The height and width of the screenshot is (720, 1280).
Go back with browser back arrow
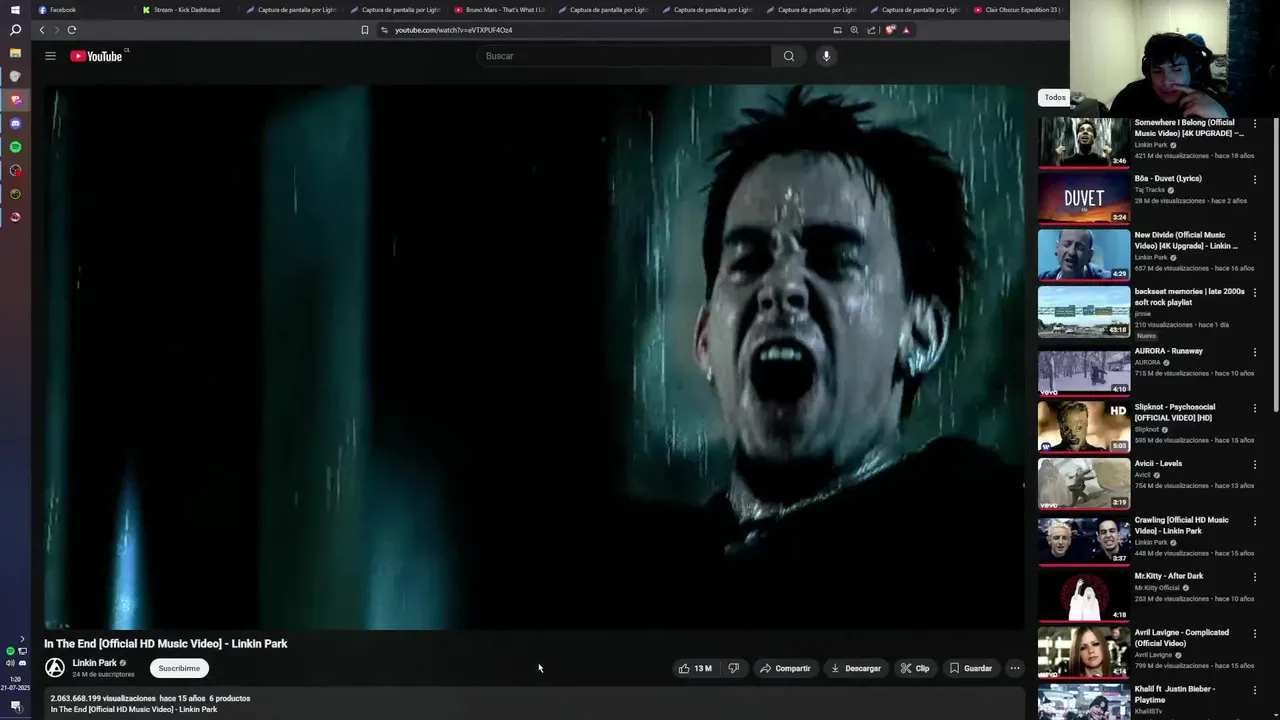42,30
